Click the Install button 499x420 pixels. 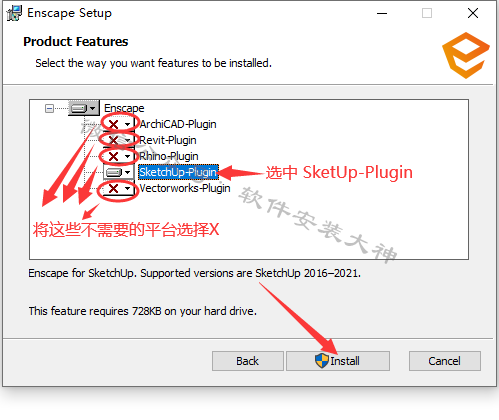(x=338, y=361)
